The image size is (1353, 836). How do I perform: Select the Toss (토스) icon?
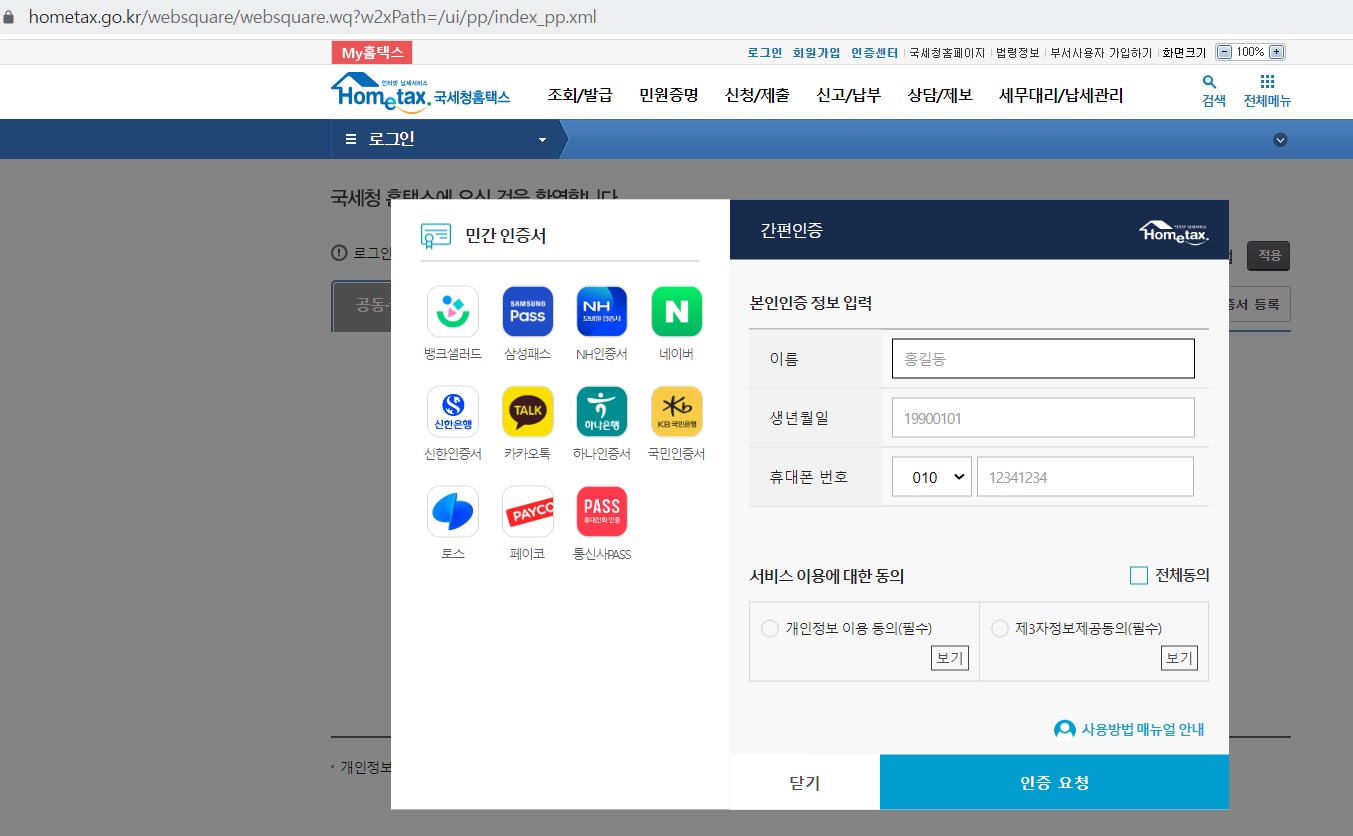click(453, 512)
